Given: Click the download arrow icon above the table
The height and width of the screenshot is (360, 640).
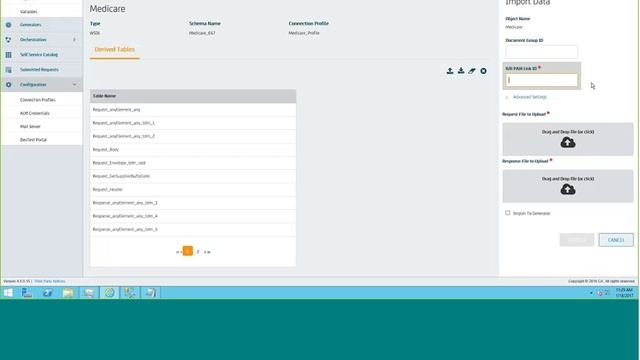Looking at the screenshot, I should (x=461, y=71).
